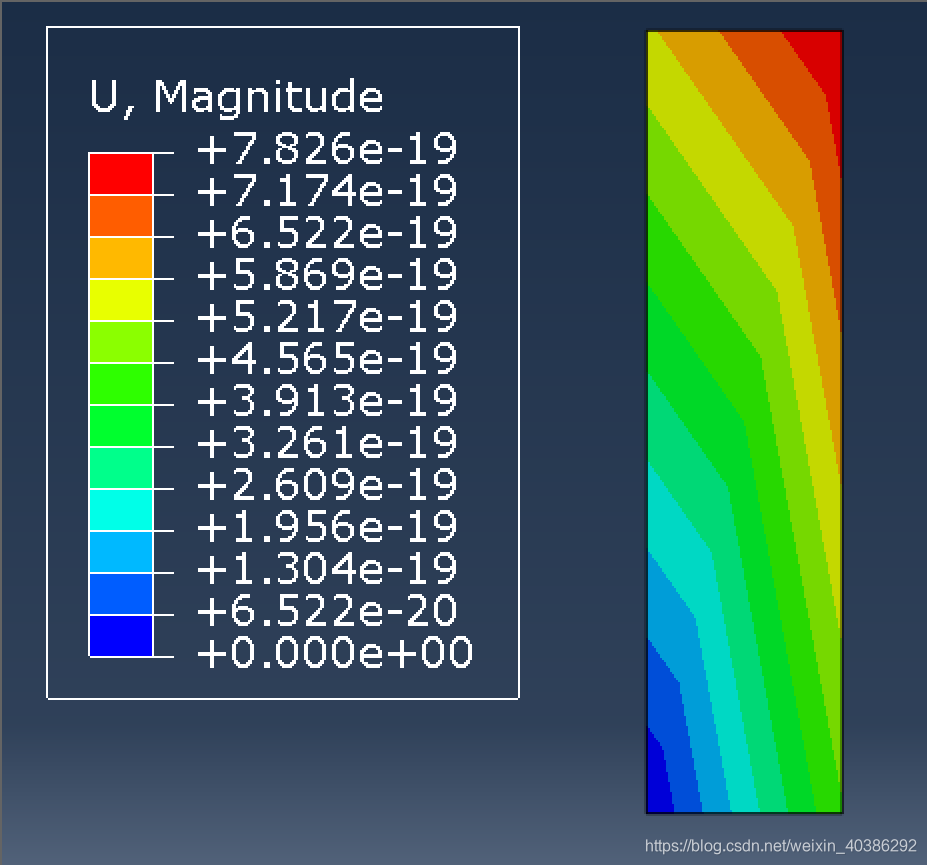This screenshot has height=865, width=927.
Task: Click the orange-red swatch below the red one
Action: tap(121, 216)
